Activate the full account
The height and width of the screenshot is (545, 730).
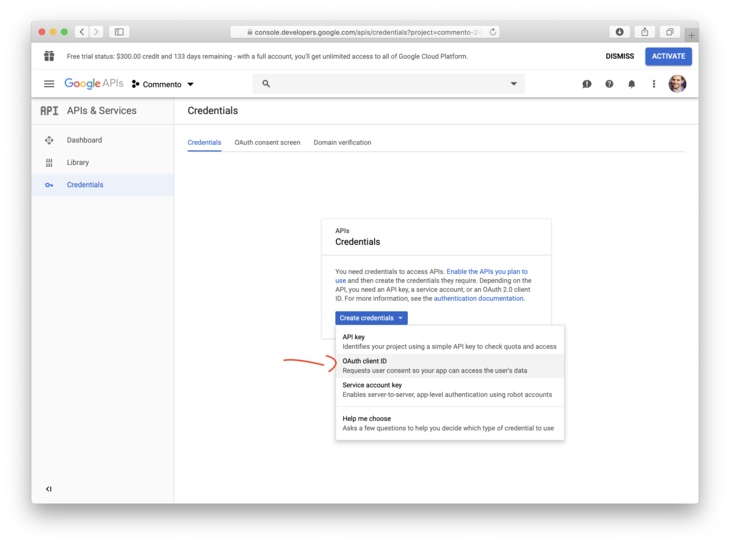click(669, 56)
